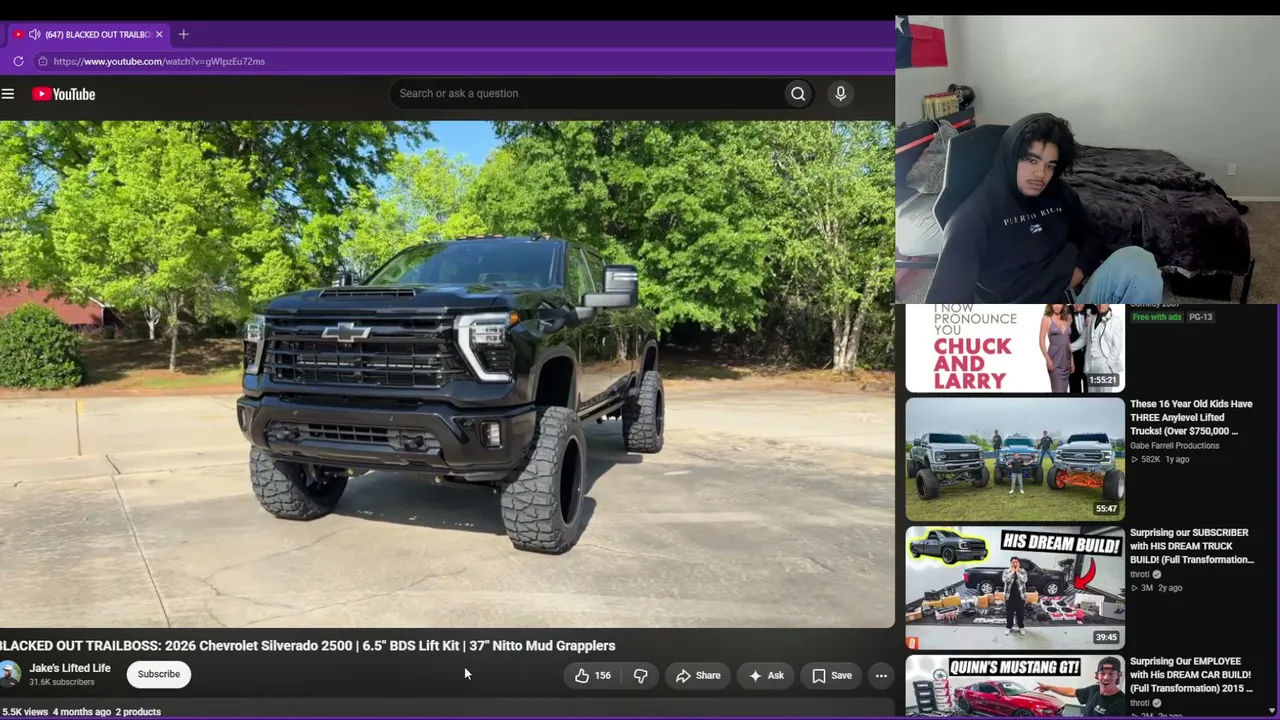Start voice search with the microphone icon
The image size is (1280, 720).
(840, 94)
